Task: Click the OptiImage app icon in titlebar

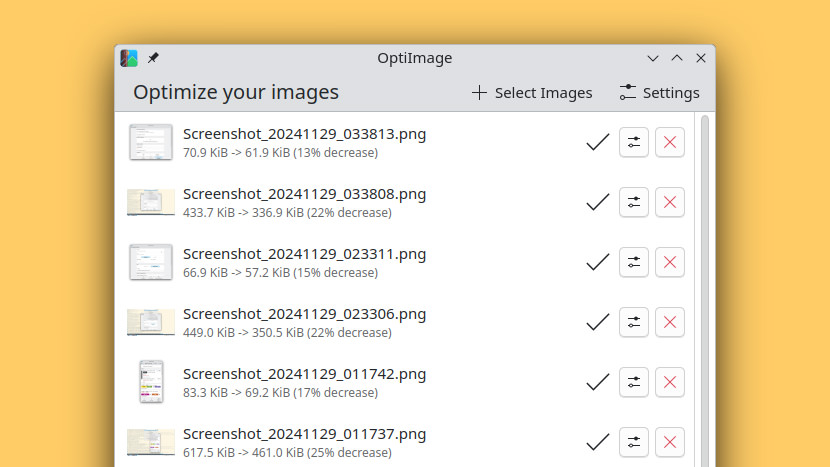Action: (129, 58)
